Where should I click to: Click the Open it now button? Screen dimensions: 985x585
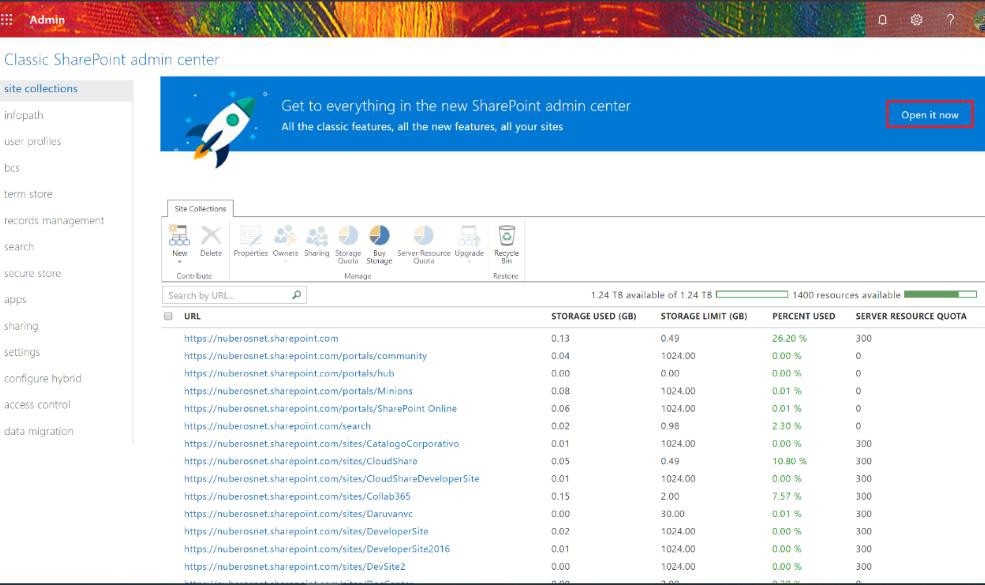(930, 114)
